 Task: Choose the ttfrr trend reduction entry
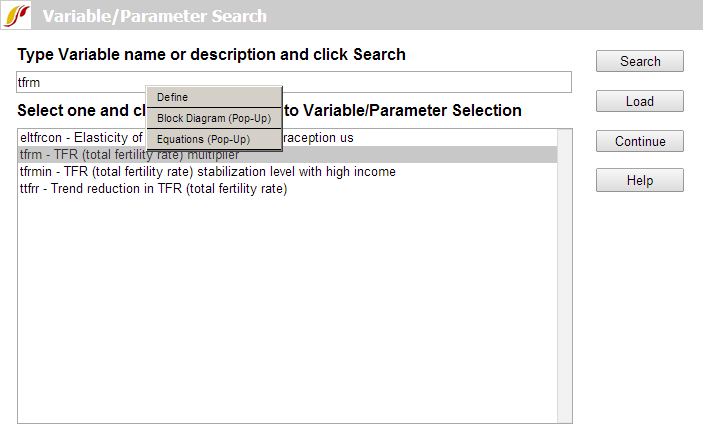click(153, 189)
